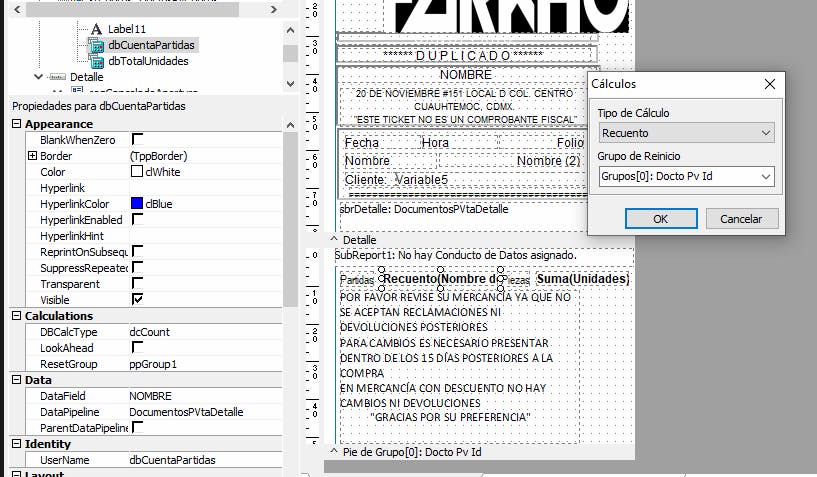Select the Fecha field in the design
This screenshot has height=477, width=817.
(362, 143)
